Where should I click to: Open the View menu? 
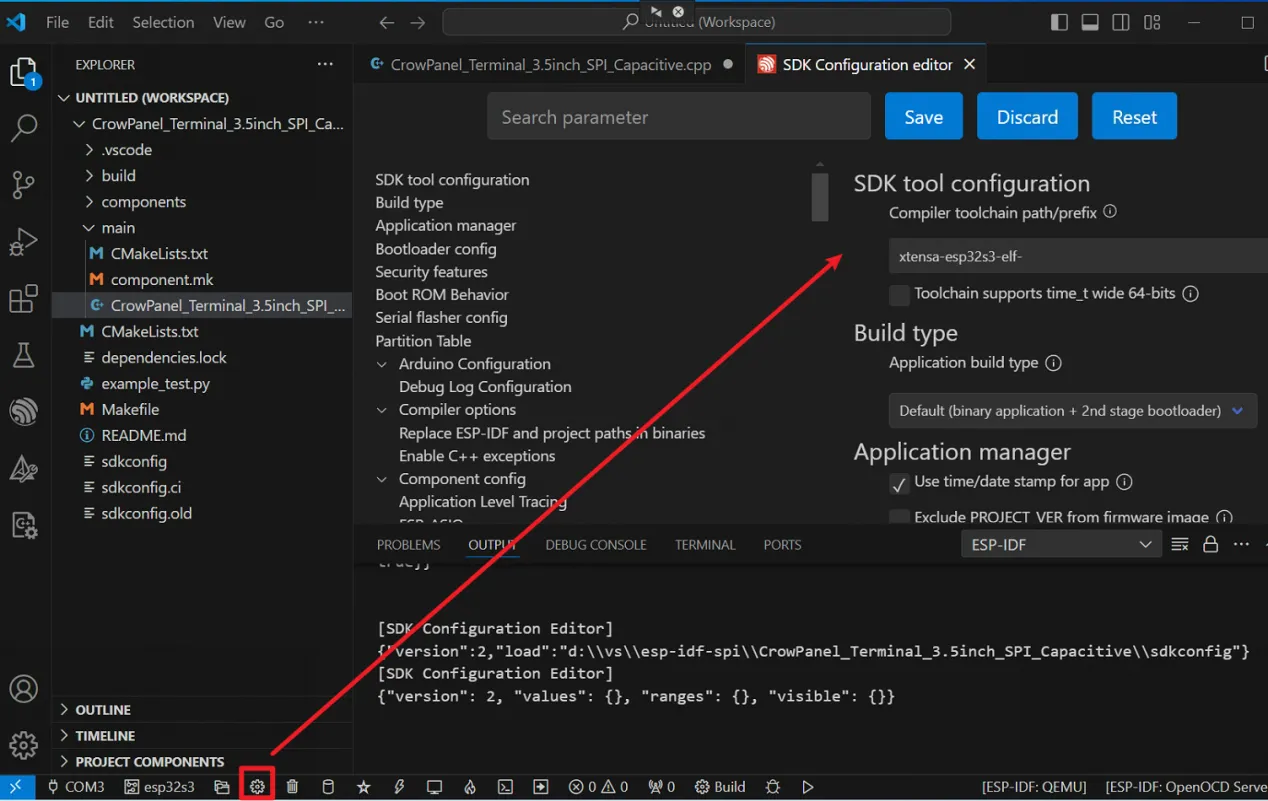pyautogui.click(x=229, y=22)
